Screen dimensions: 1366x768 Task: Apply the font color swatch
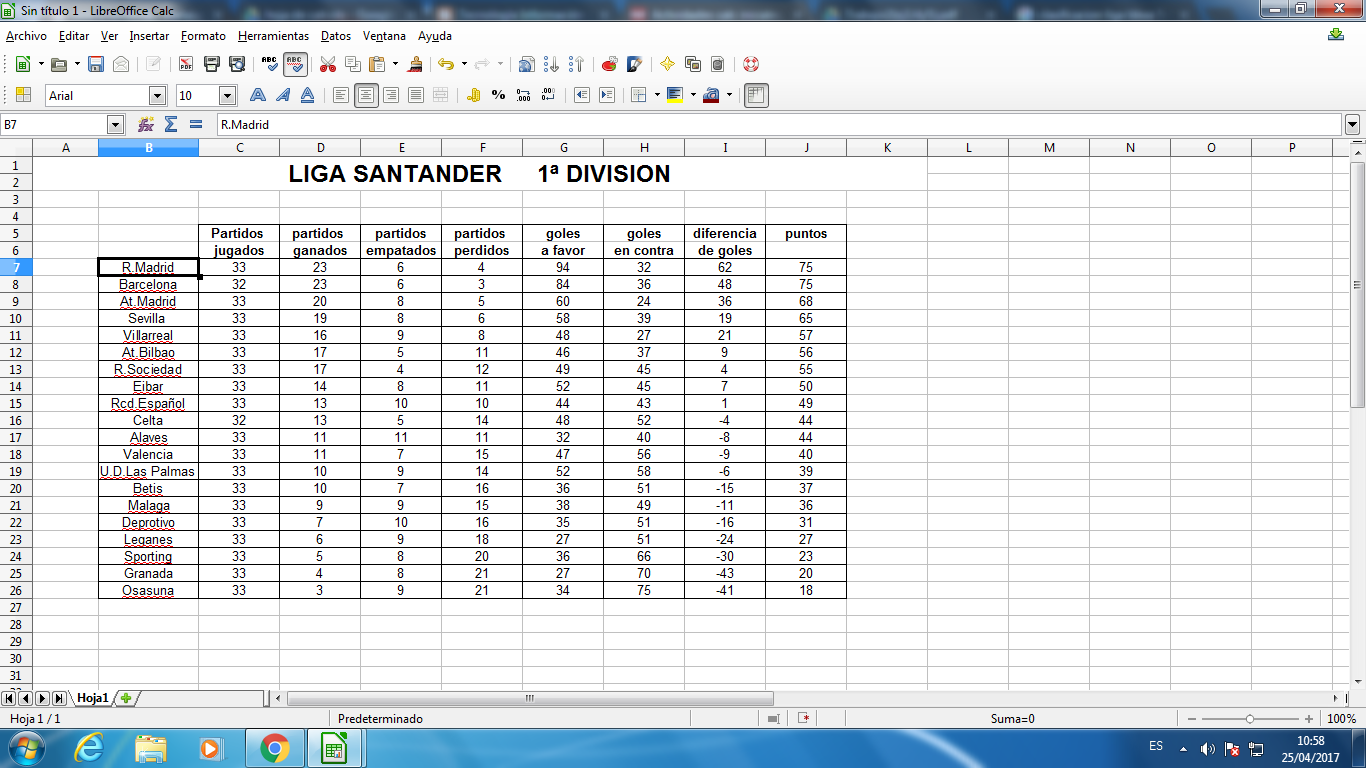click(711, 95)
